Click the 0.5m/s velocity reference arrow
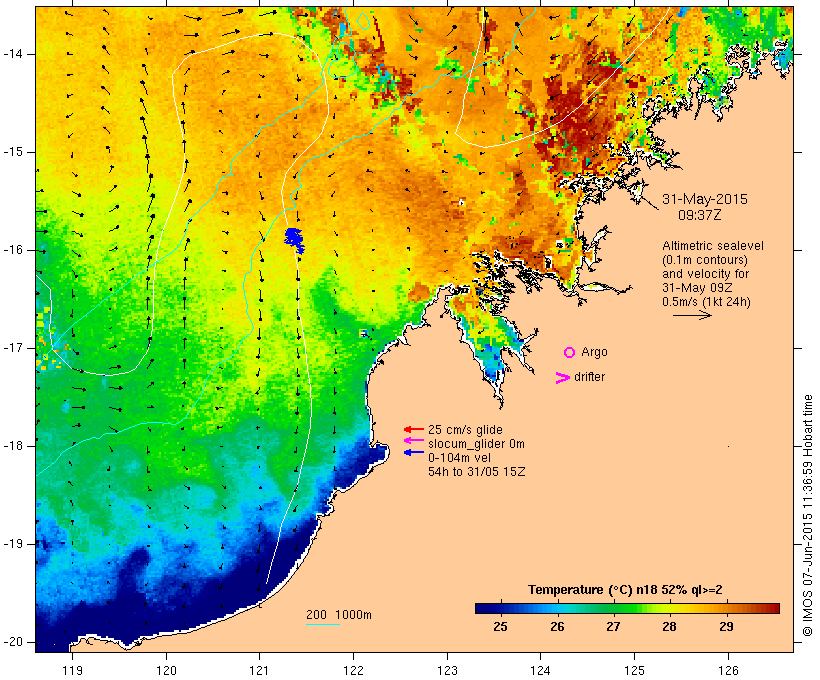 (x=692, y=315)
